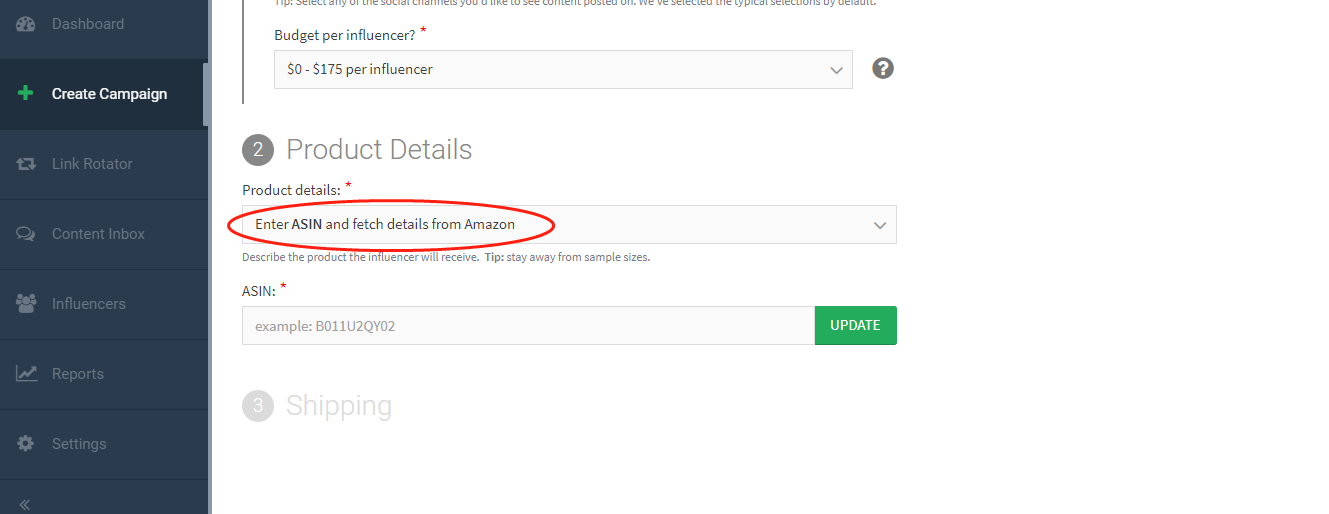The height and width of the screenshot is (514, 1329).
Task: Click the Content Inbox chat bubbles icon
Action: [x=26, y=234]
